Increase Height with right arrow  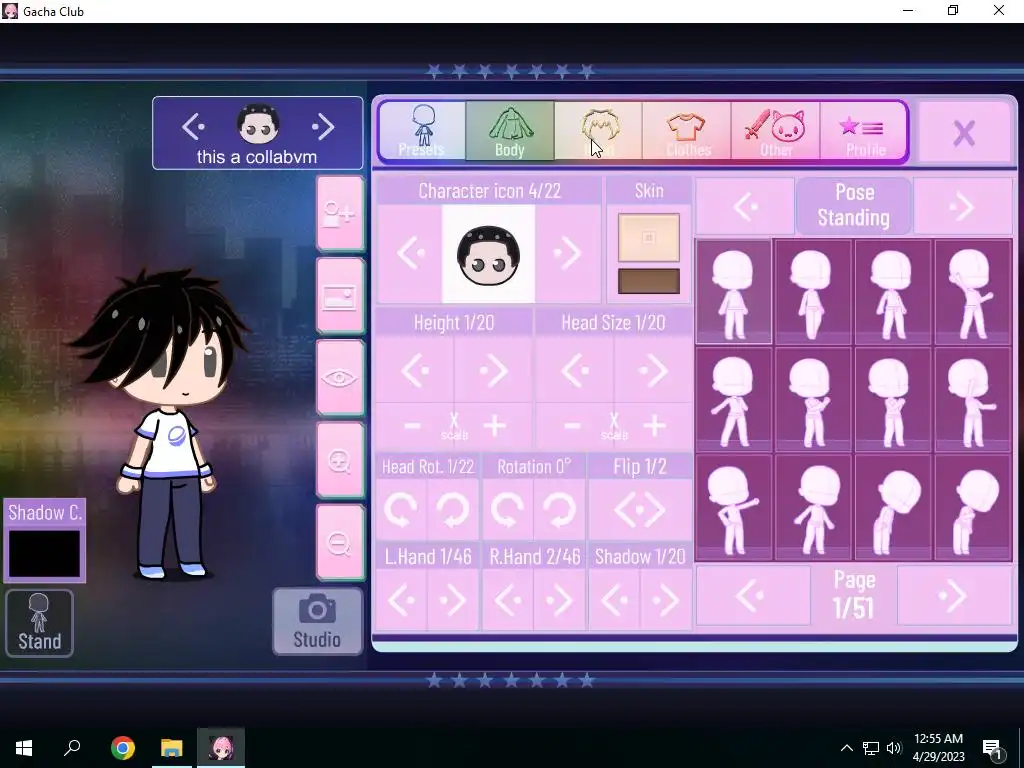tap(494, 370)
